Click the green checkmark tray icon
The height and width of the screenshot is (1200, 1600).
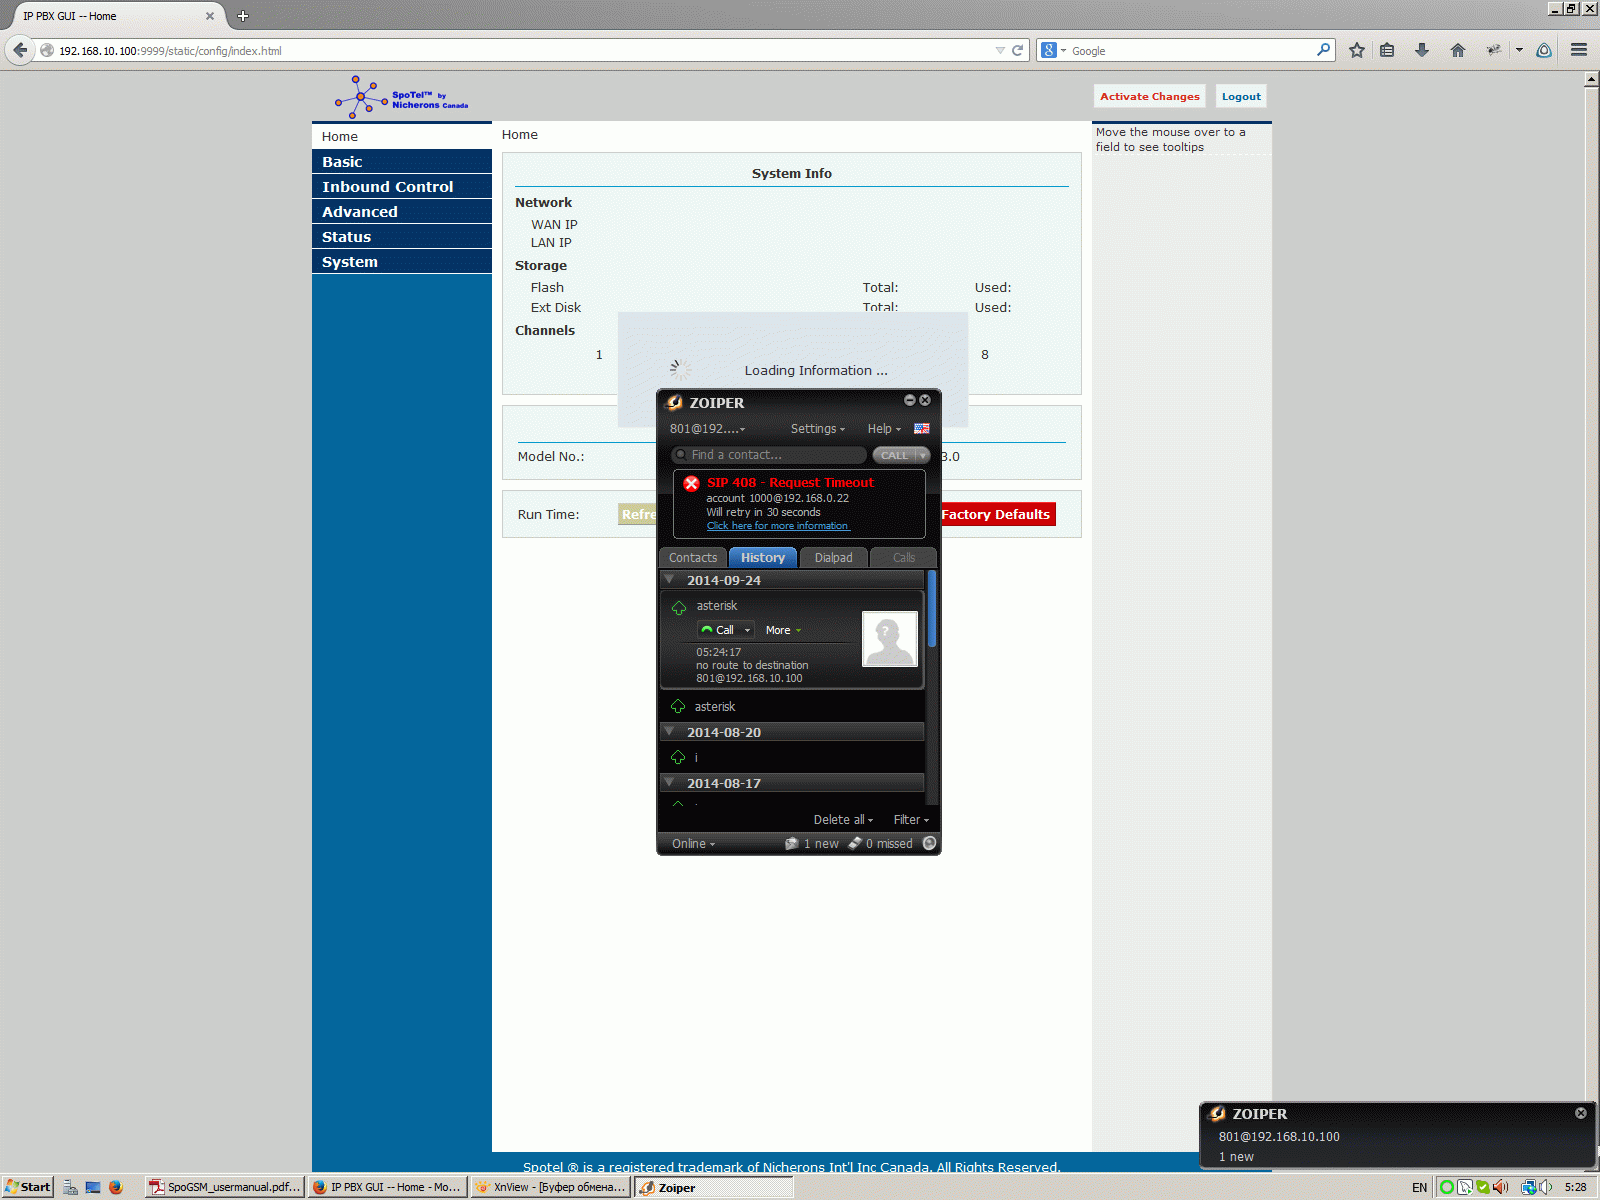coord(1483,1188)
